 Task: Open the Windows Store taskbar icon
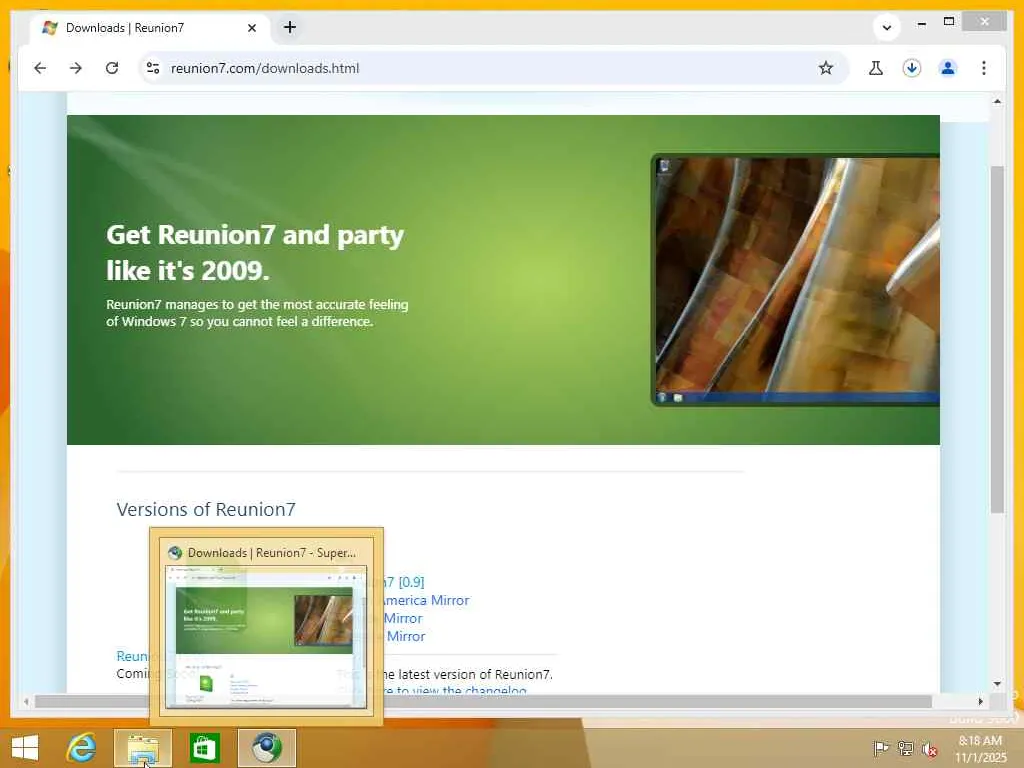204,748
